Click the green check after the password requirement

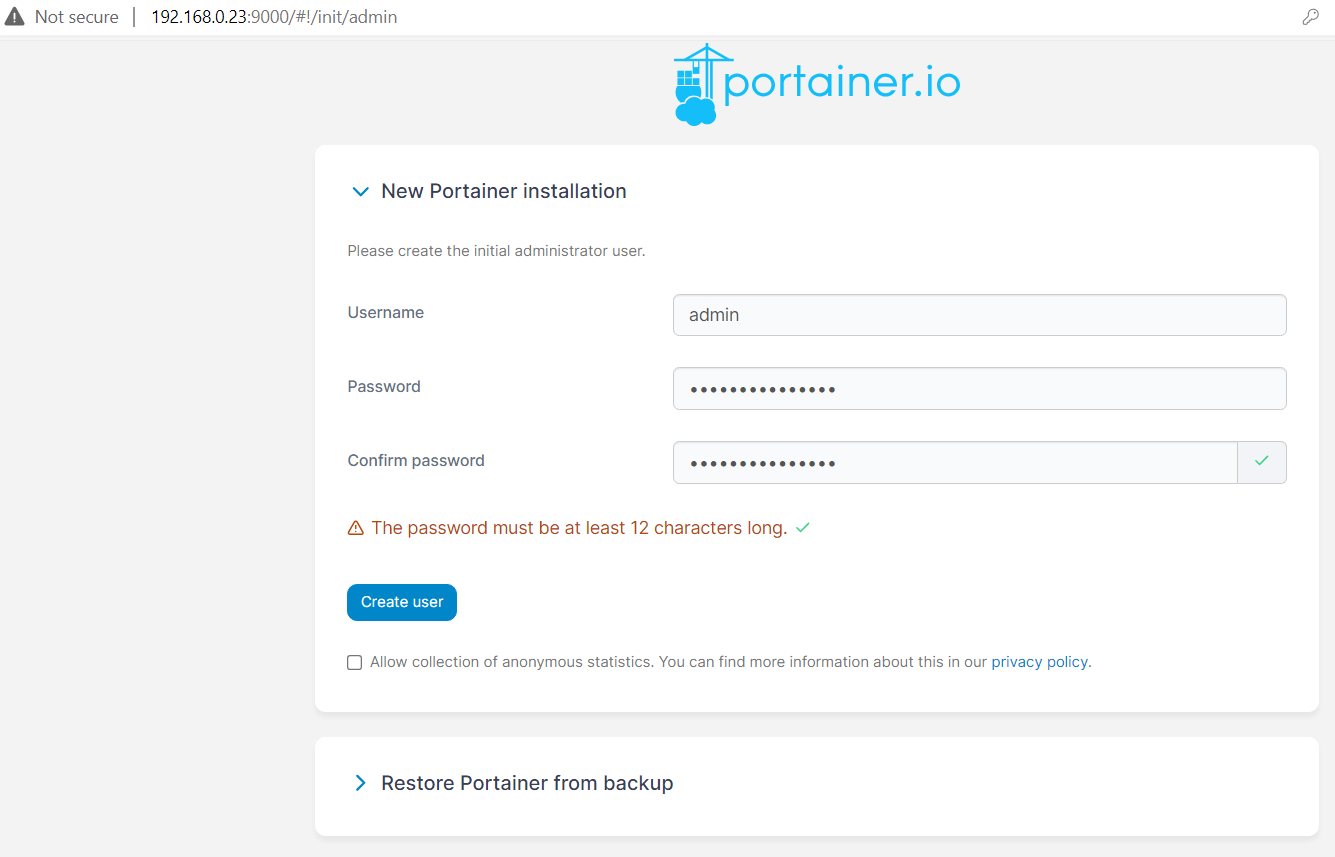point(802,527)
